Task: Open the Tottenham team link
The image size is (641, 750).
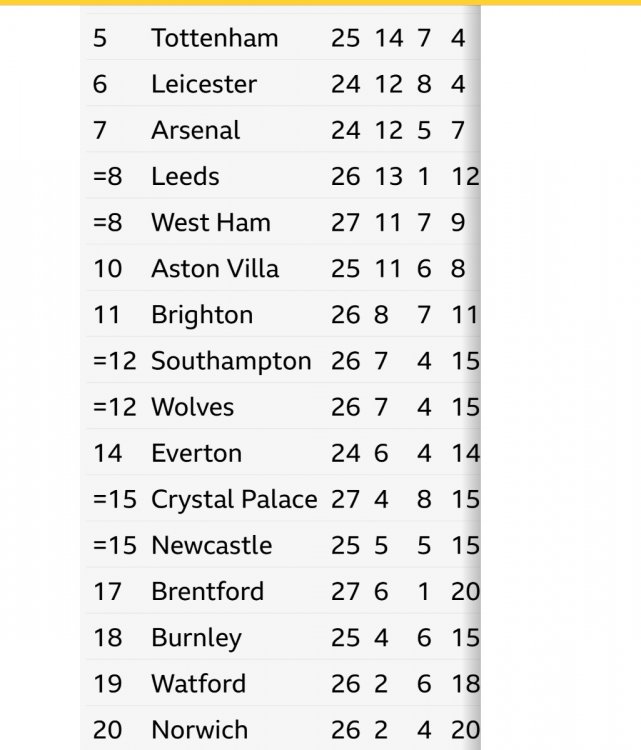Action: 214,38
